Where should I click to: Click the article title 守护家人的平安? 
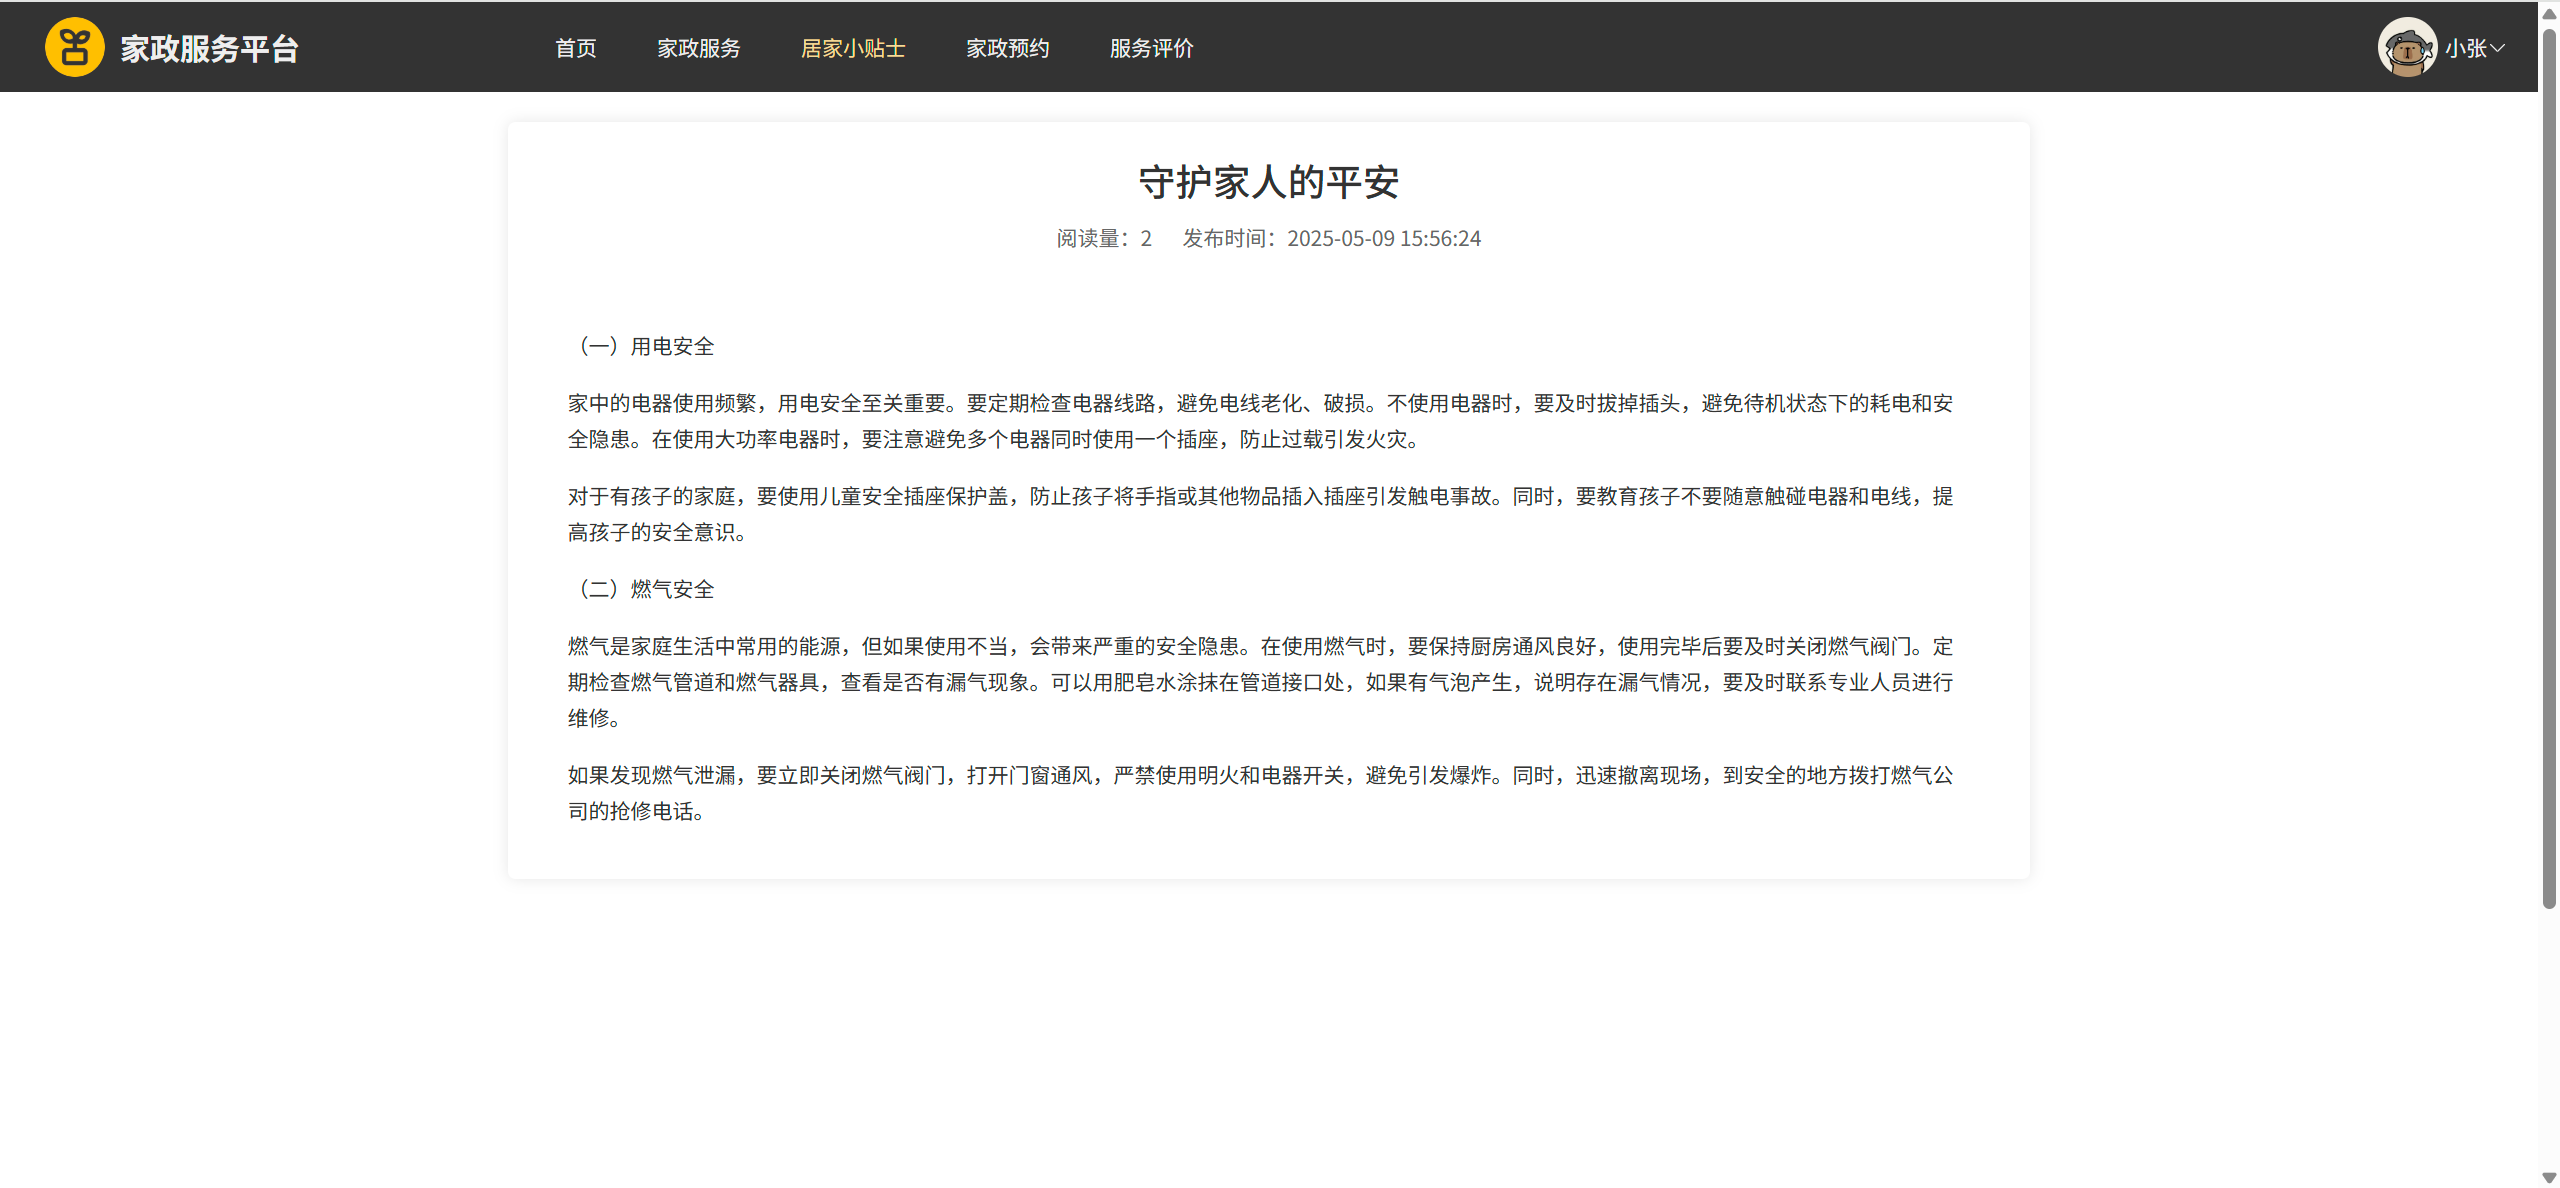point(1268,182)
